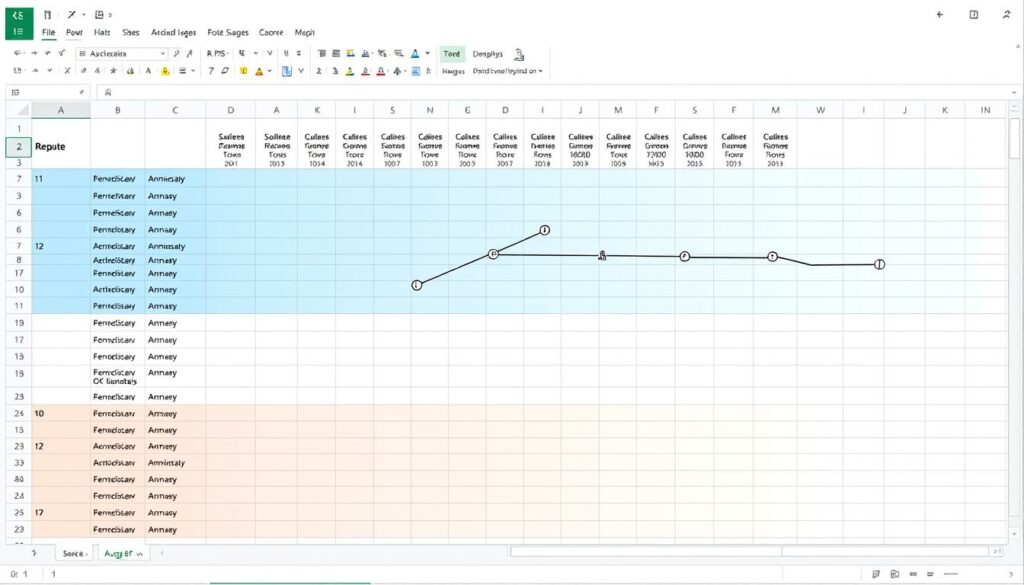Open the Moph ribbon tab
The width and height of the screenshot is (1024, 585).
pos(304,32)
